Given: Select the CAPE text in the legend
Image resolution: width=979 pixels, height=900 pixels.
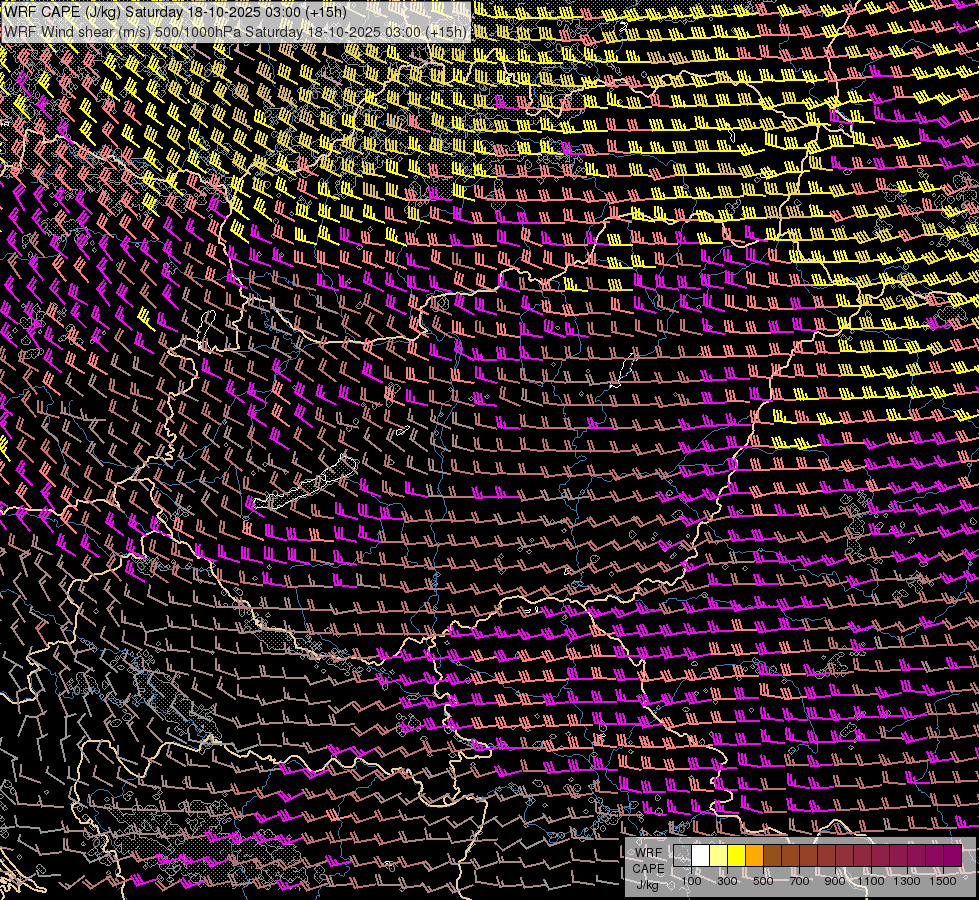Looking at the screenshot, I should (x=648, y=868).
